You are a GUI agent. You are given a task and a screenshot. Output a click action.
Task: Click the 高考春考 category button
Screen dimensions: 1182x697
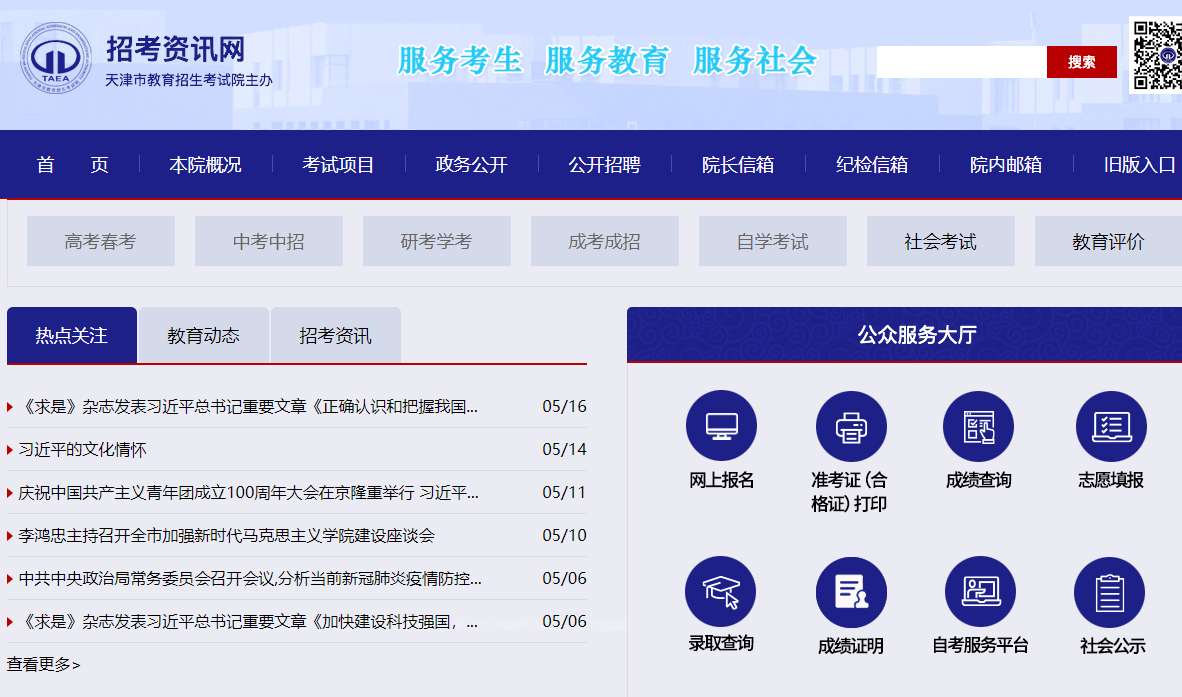(x=100, y=242)
